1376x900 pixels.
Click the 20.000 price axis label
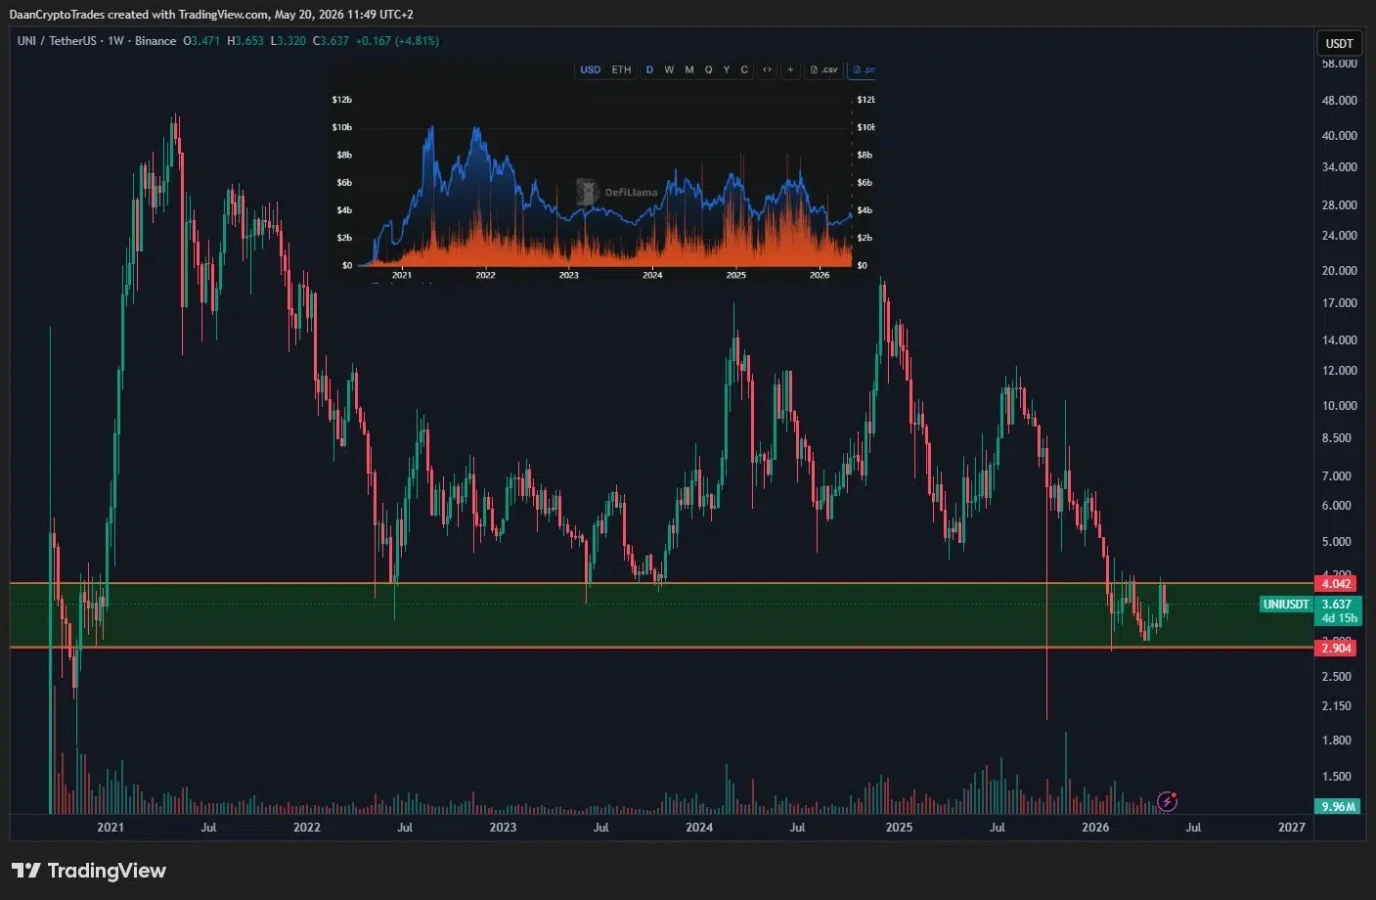(x=1339, y=271)
